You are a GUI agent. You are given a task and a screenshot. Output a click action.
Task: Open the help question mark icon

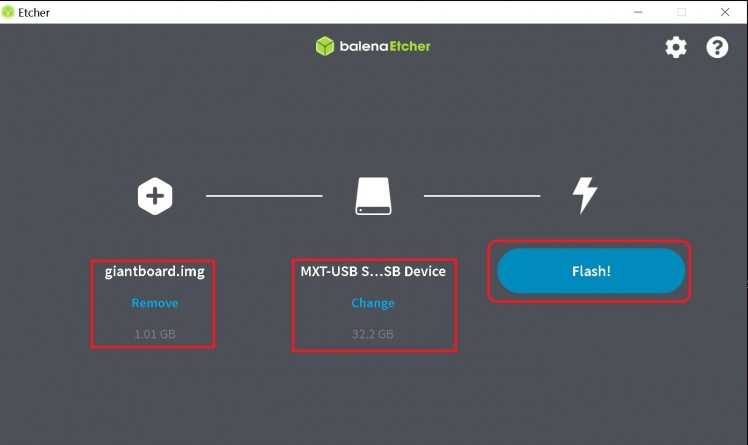(717, 47)
